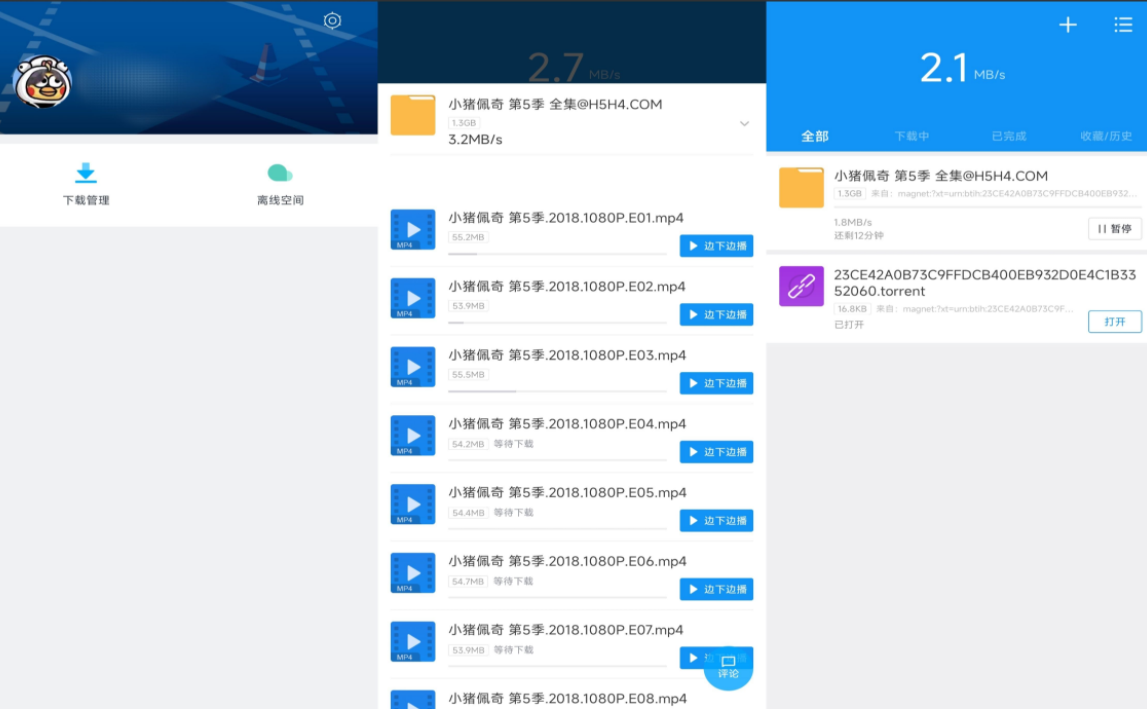The width and height of the screenshot is (1147, 709).
Task: Switch to the 下载中 tab
Action: point(912,136)
